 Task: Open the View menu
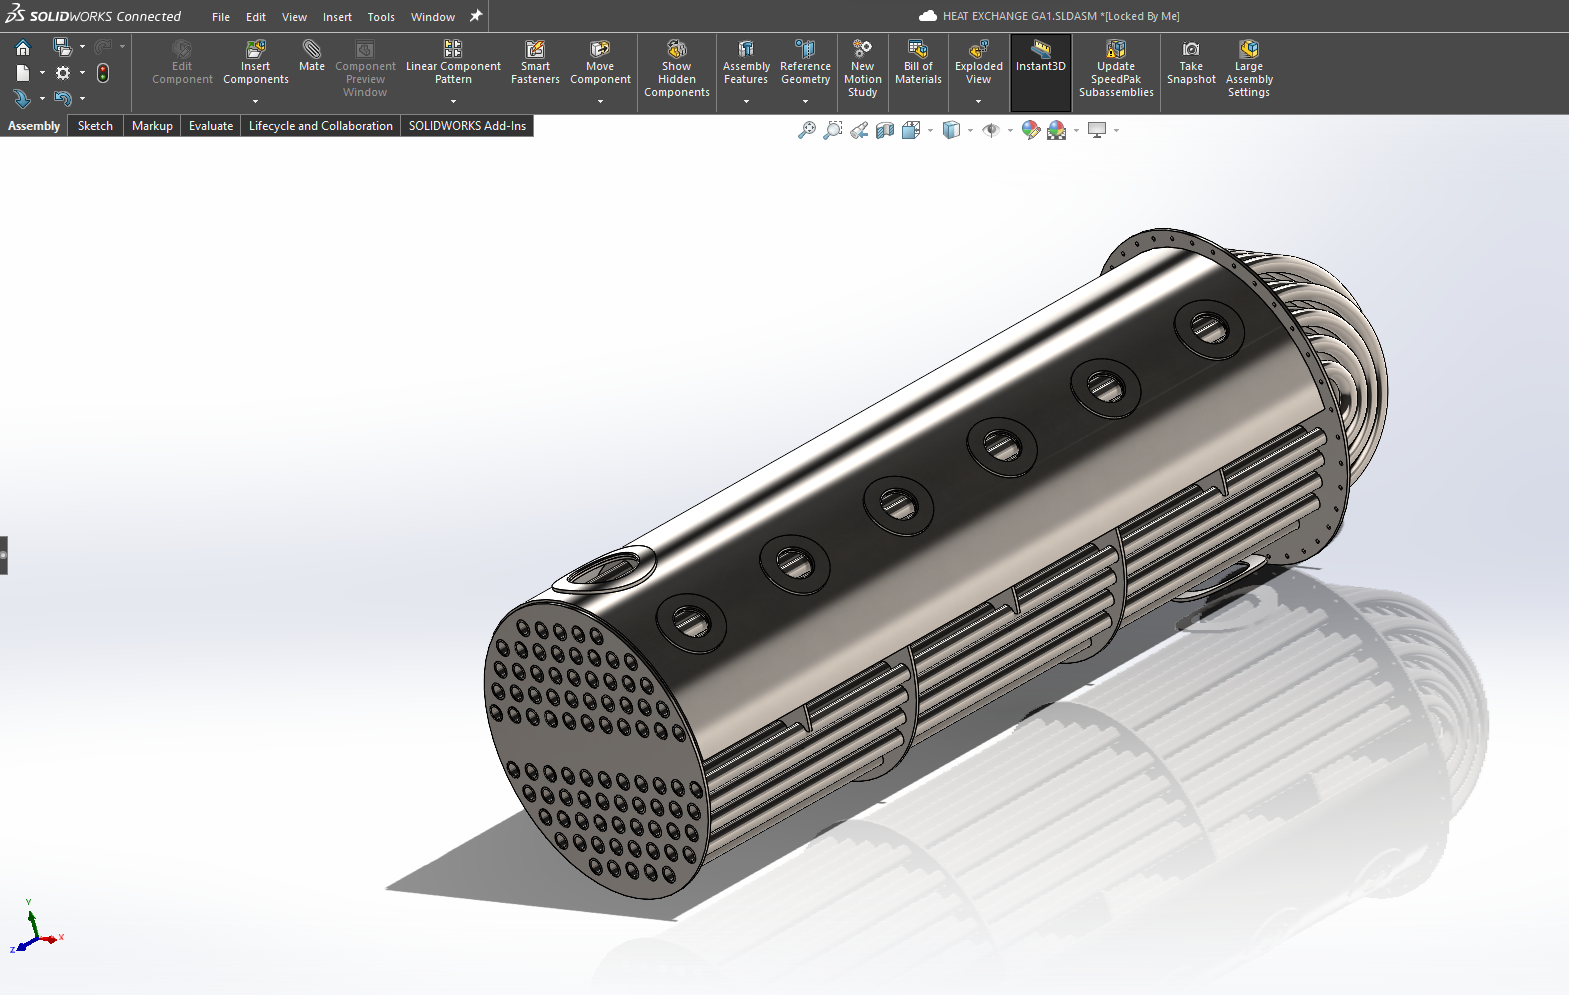pos(294,17)
